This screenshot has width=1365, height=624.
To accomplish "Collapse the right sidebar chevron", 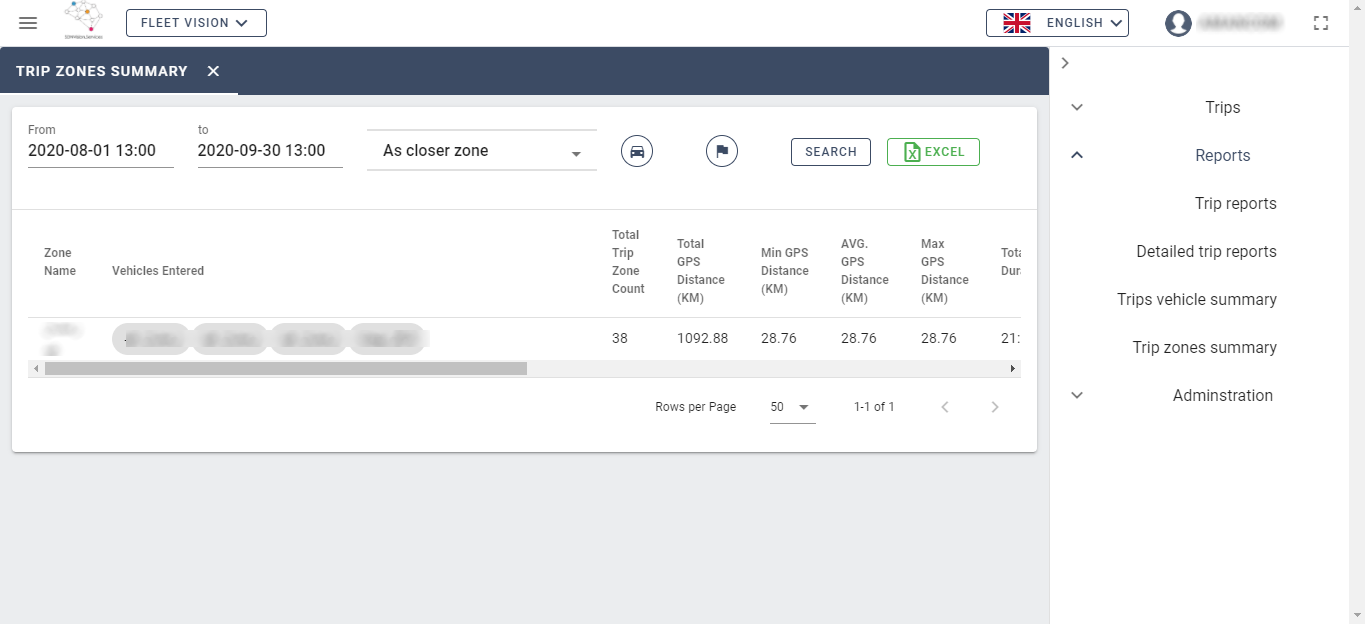I will 1065,63.
